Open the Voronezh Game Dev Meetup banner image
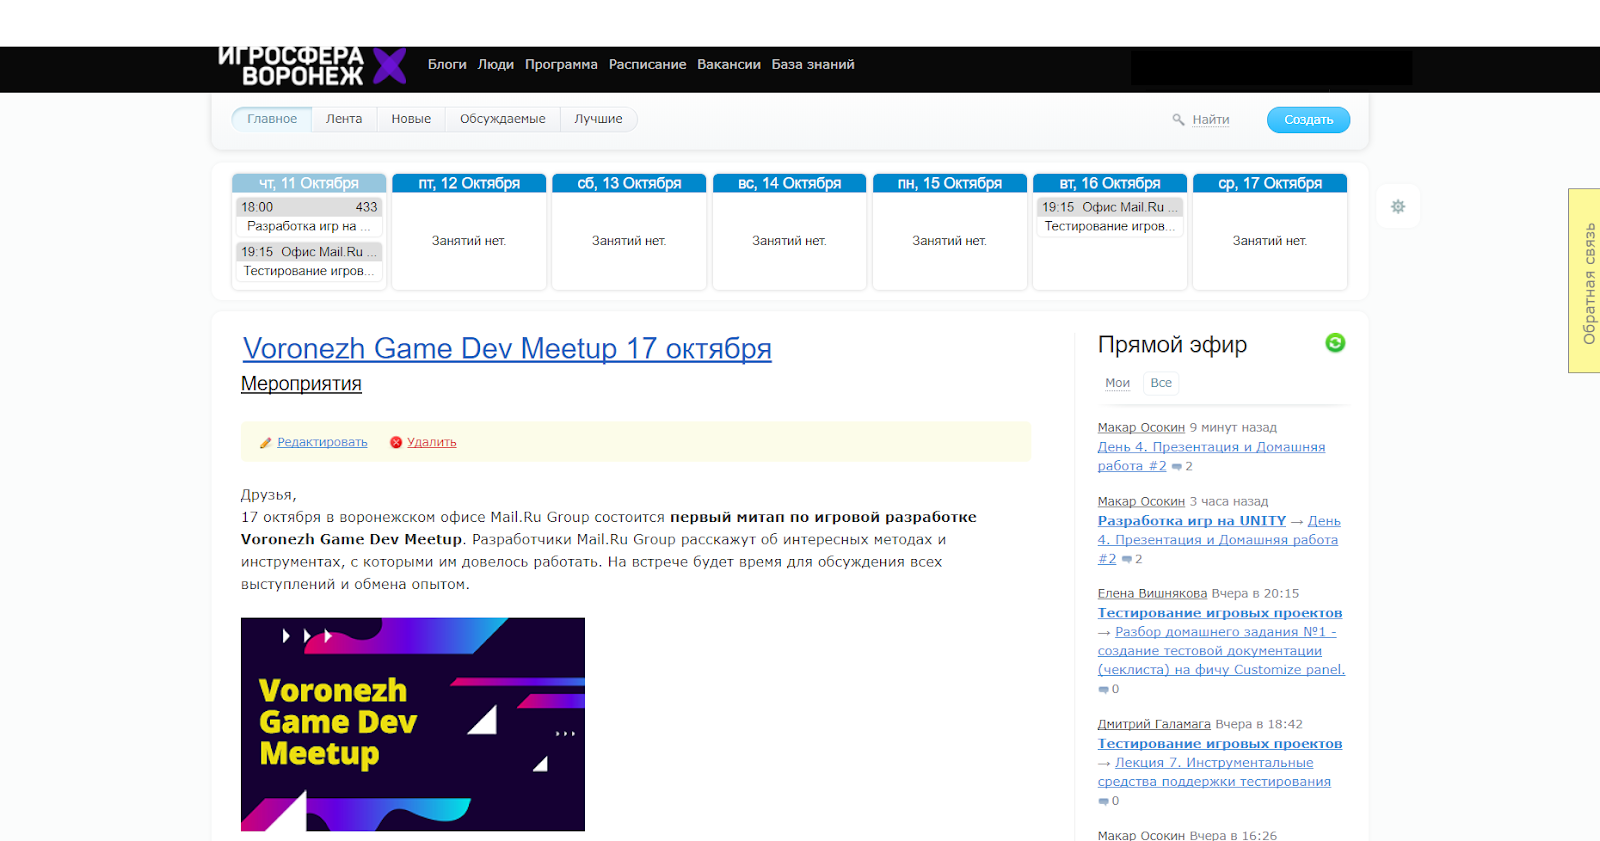The image size is (1600, 841). (413, 724)
